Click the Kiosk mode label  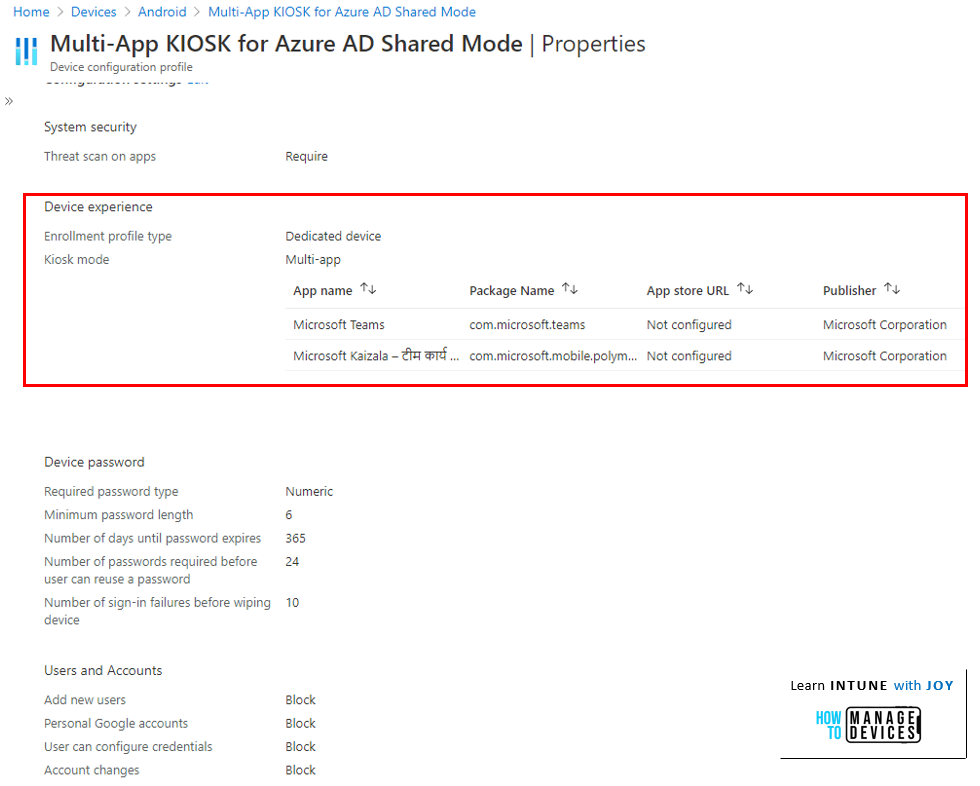[76, 260]
